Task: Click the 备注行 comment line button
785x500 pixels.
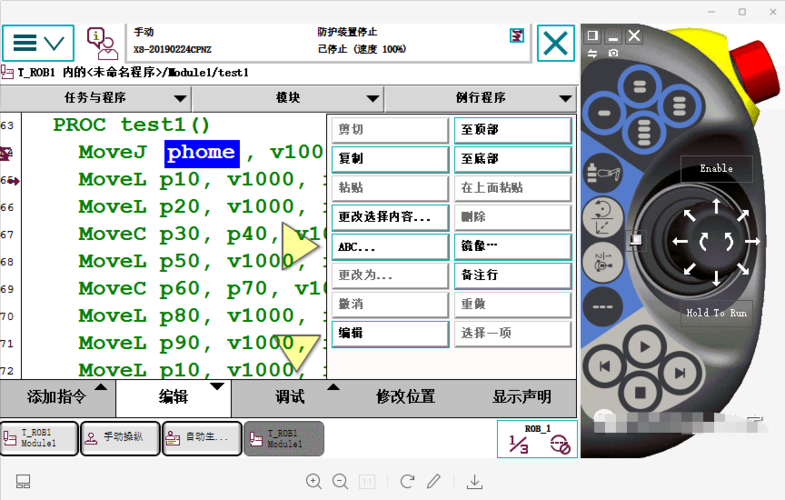Action: pyautogui.click(x=513, y=275)
